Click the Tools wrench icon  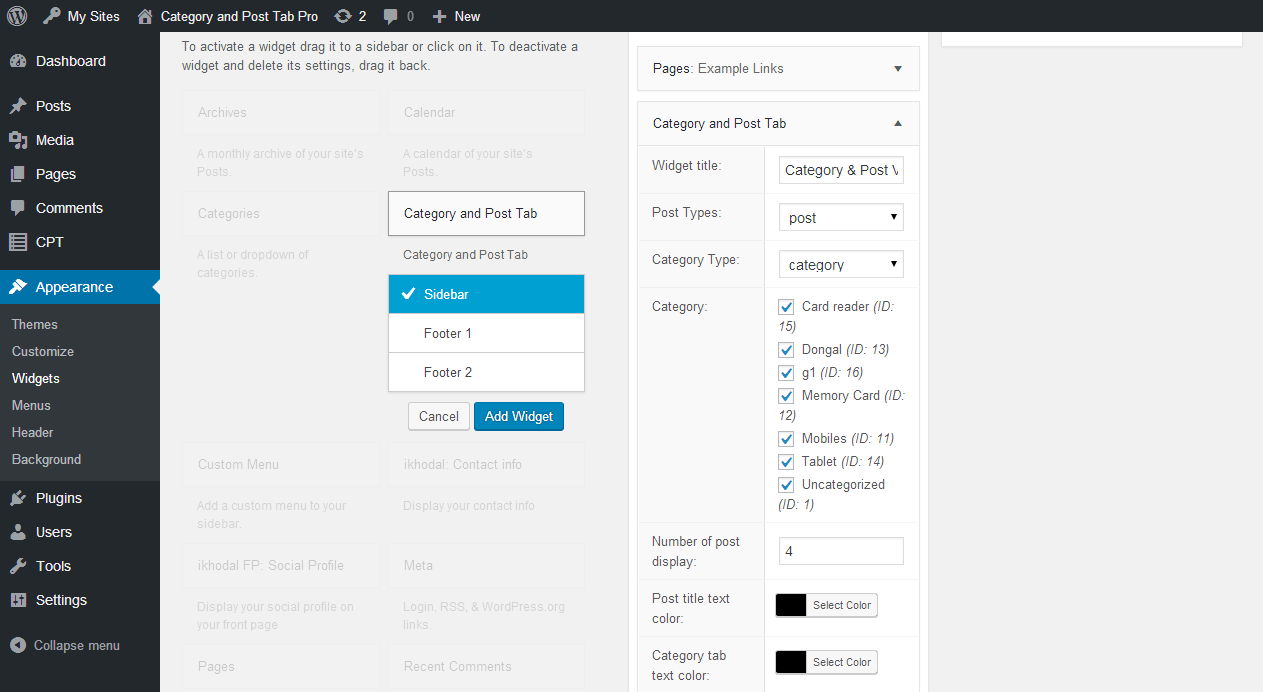click(x=18, y=566)
